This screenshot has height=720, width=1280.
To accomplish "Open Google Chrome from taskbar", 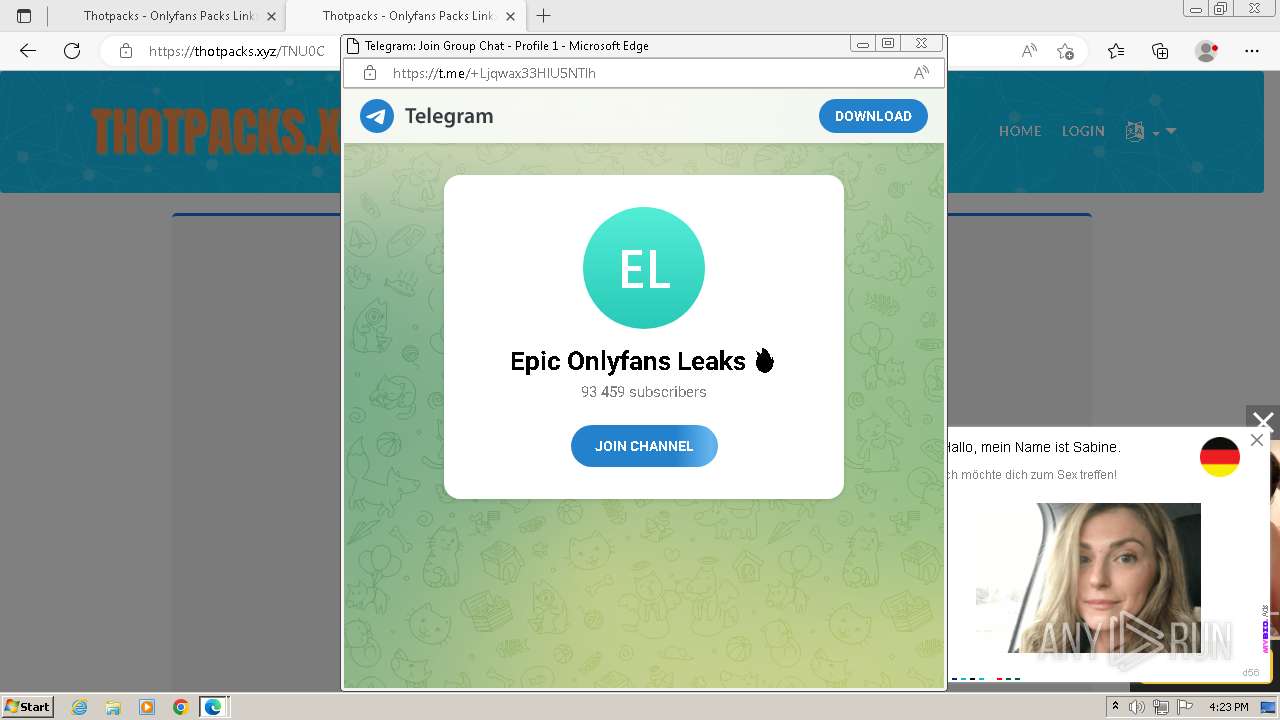I will (x=180, y=707).
